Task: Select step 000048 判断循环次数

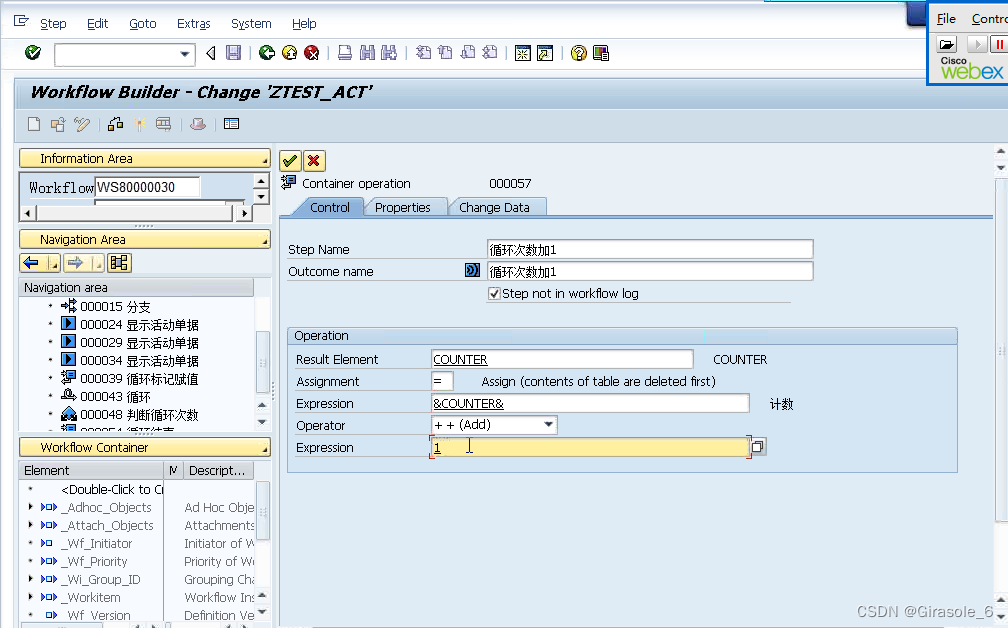Action: point(139,415)
